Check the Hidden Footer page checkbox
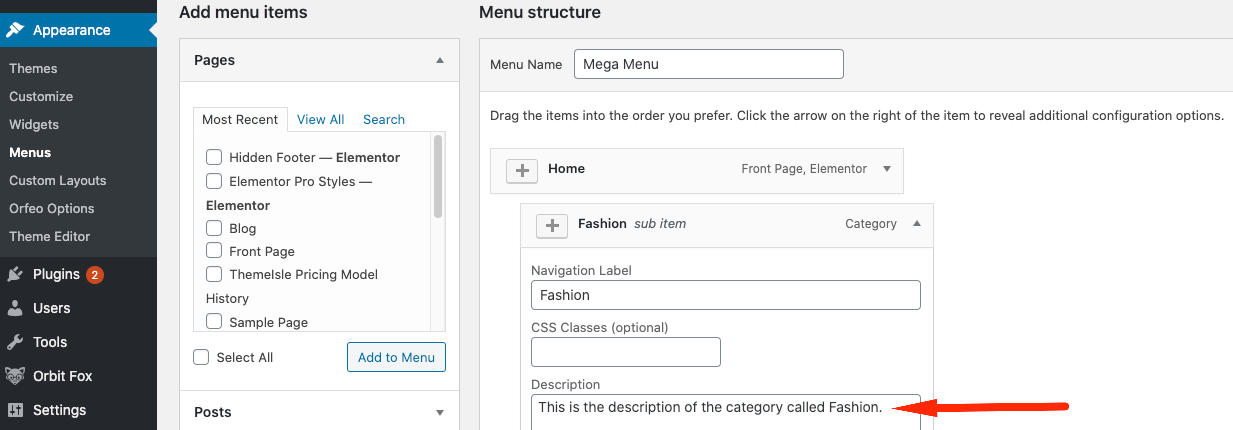 point(214,157)
